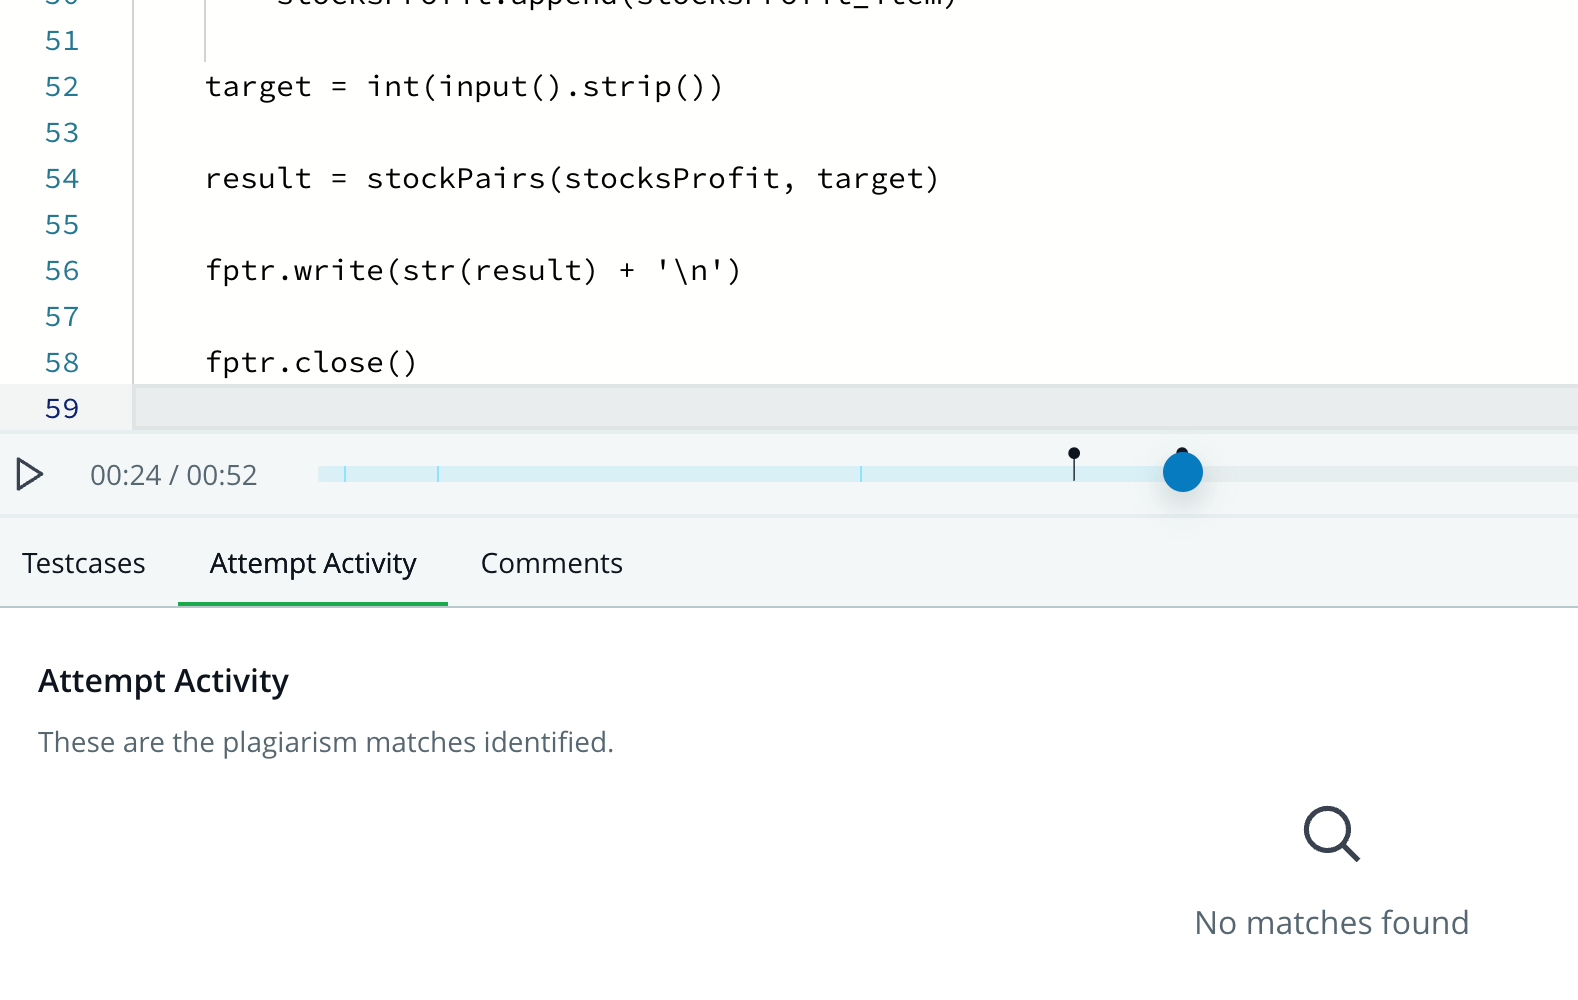The width and height of the screenshot is (1578, 1000).
Task: Click the playback time 00:24 / 00:52
Action: click(x=174, y=475)
